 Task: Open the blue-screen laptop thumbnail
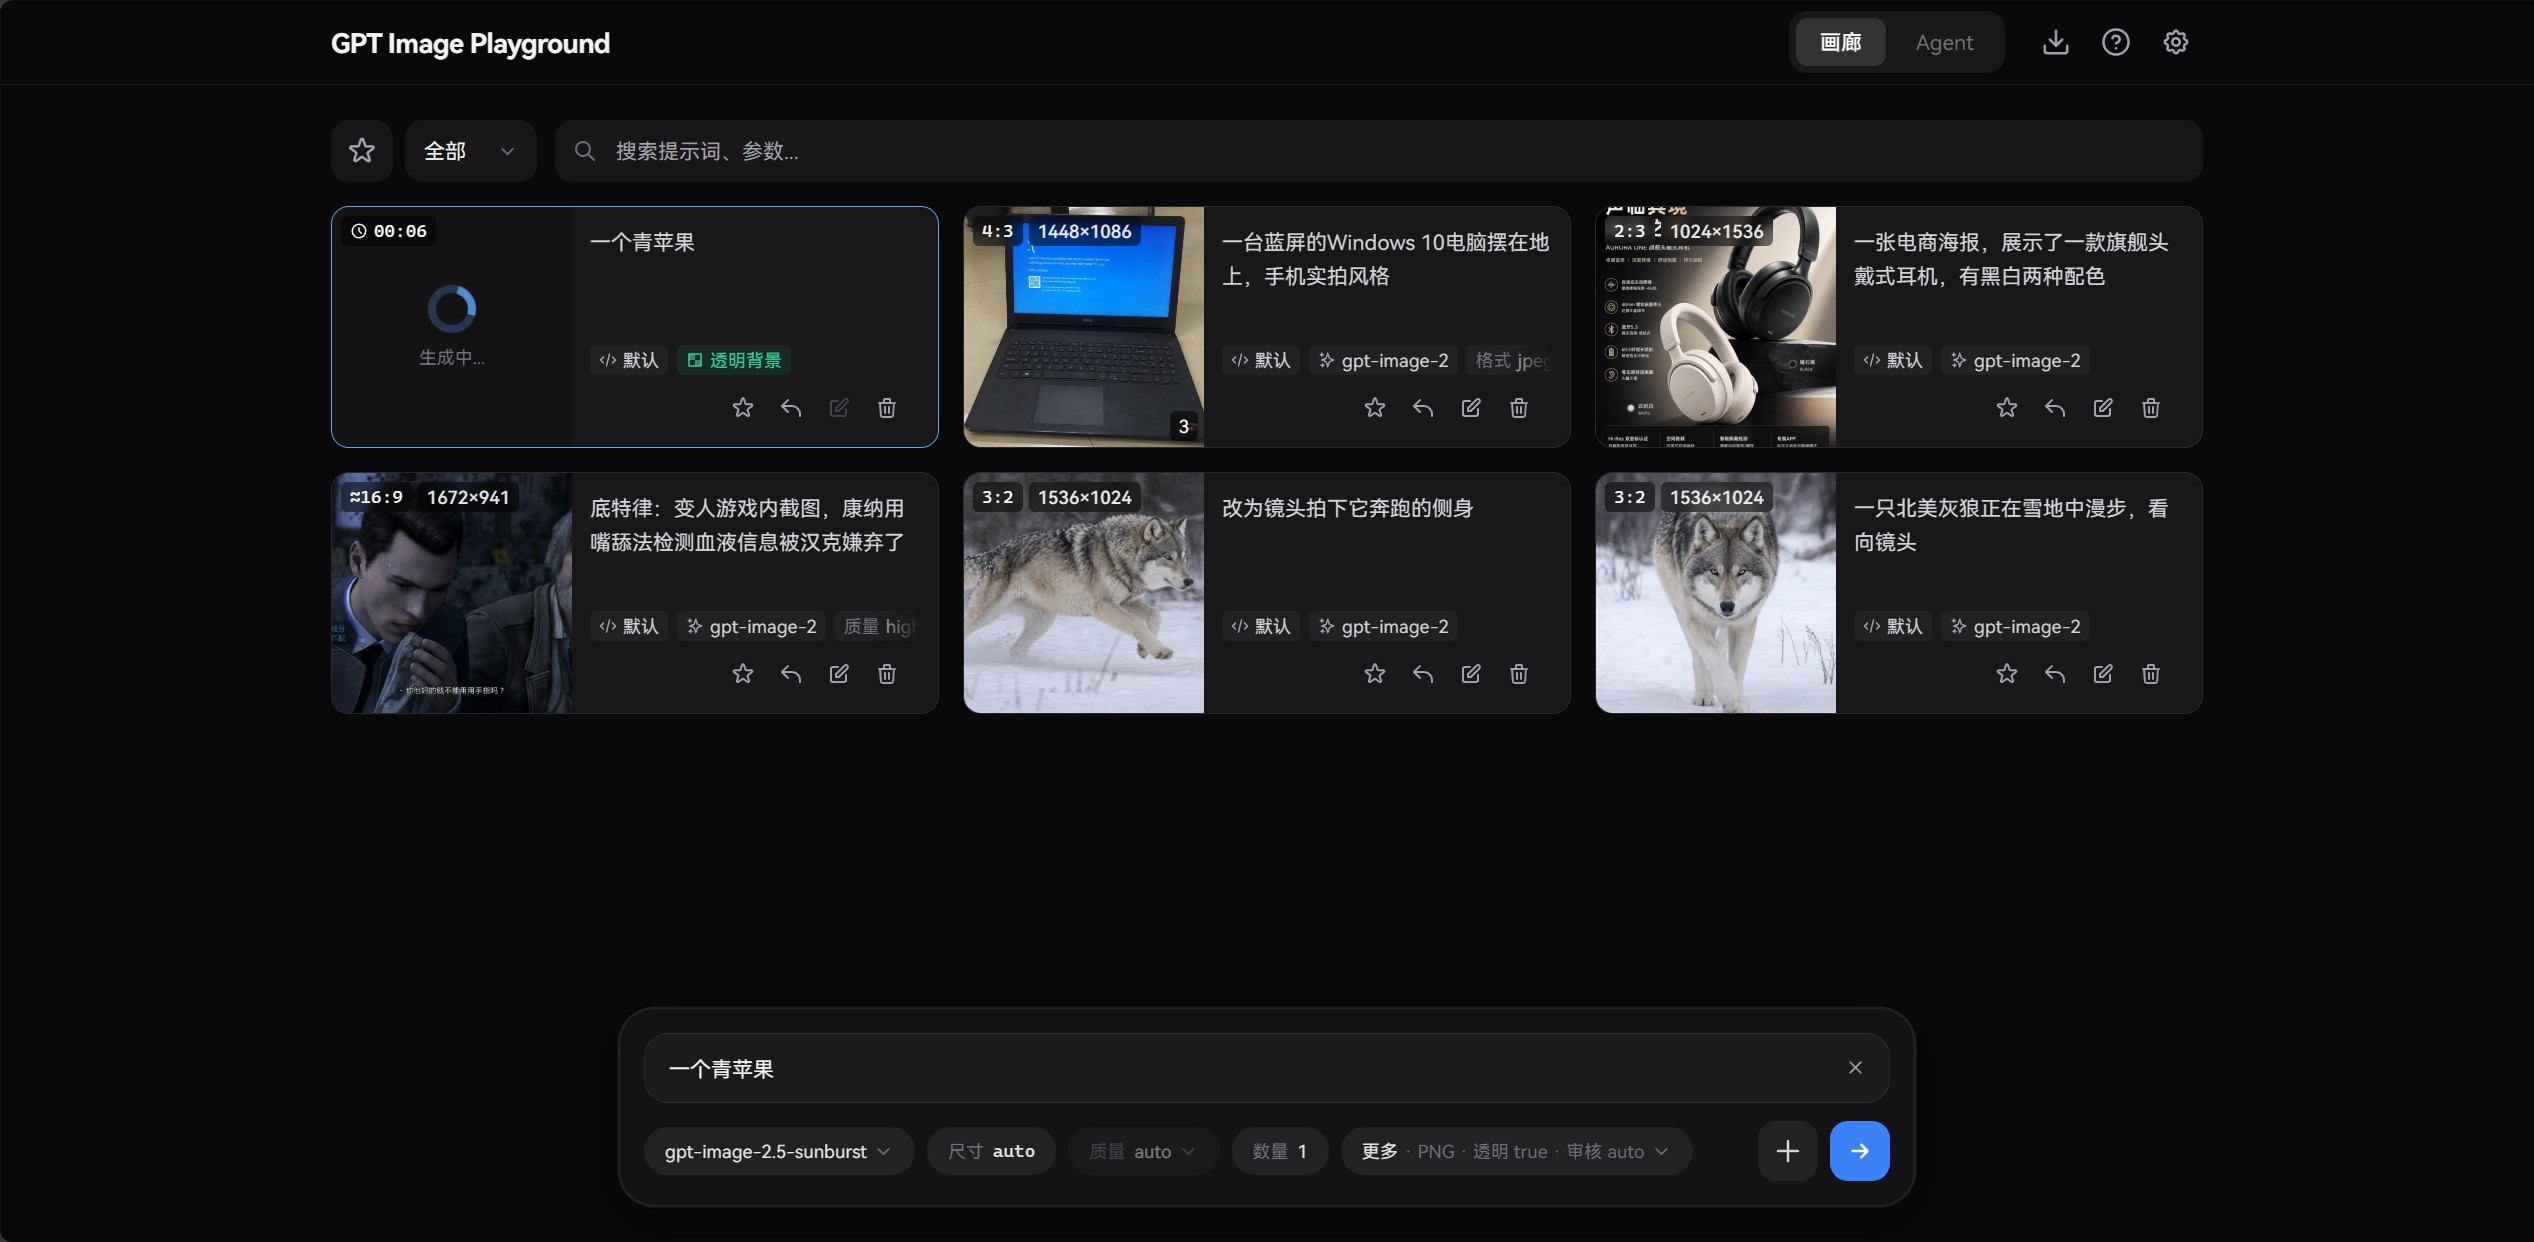click(x=1083, y=327)
